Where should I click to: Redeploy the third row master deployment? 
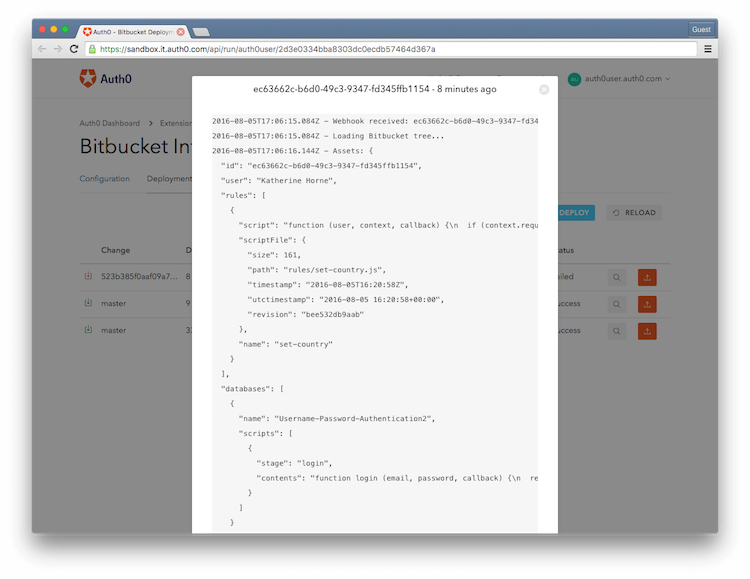point(647,331)
